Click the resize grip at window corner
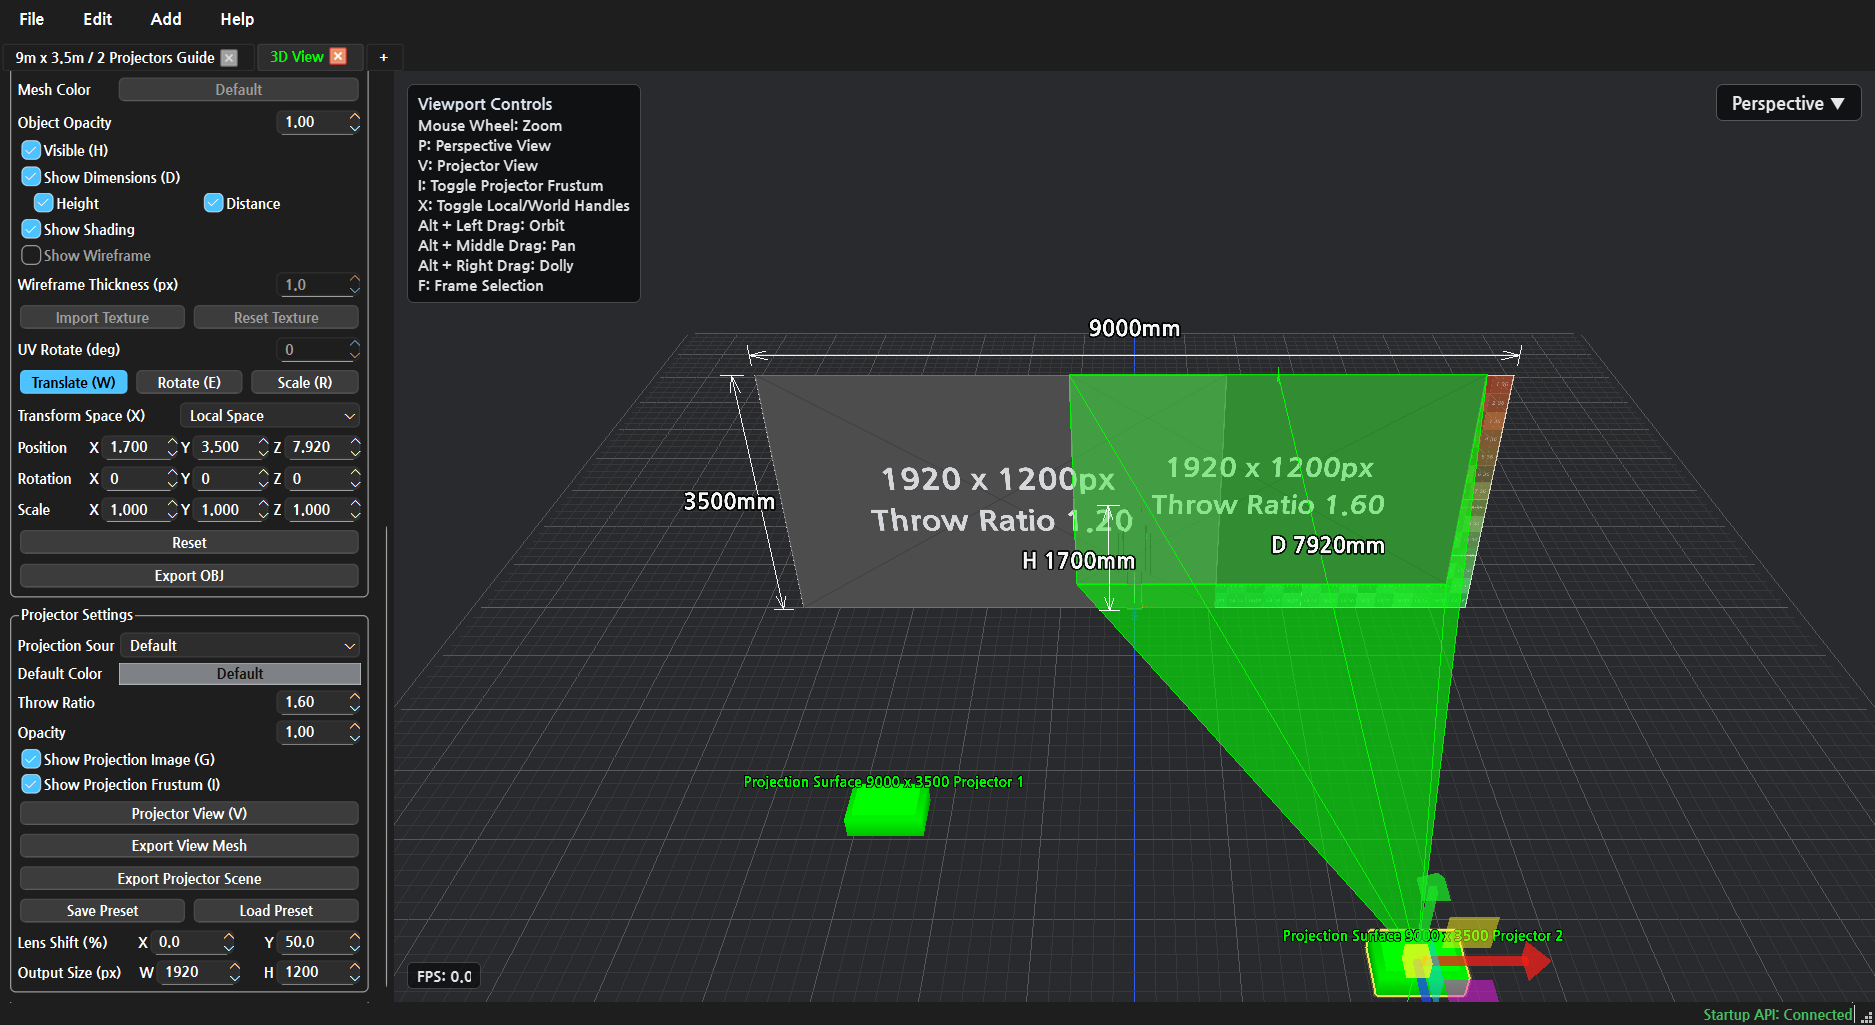 point(1866,1016)
